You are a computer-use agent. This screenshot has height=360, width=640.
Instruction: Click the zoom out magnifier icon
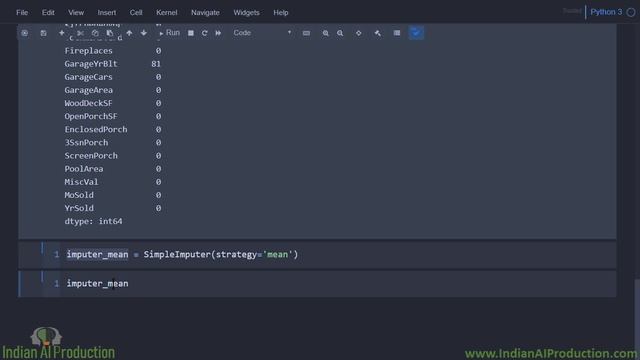pyautogui.click(x=340, y=33)
